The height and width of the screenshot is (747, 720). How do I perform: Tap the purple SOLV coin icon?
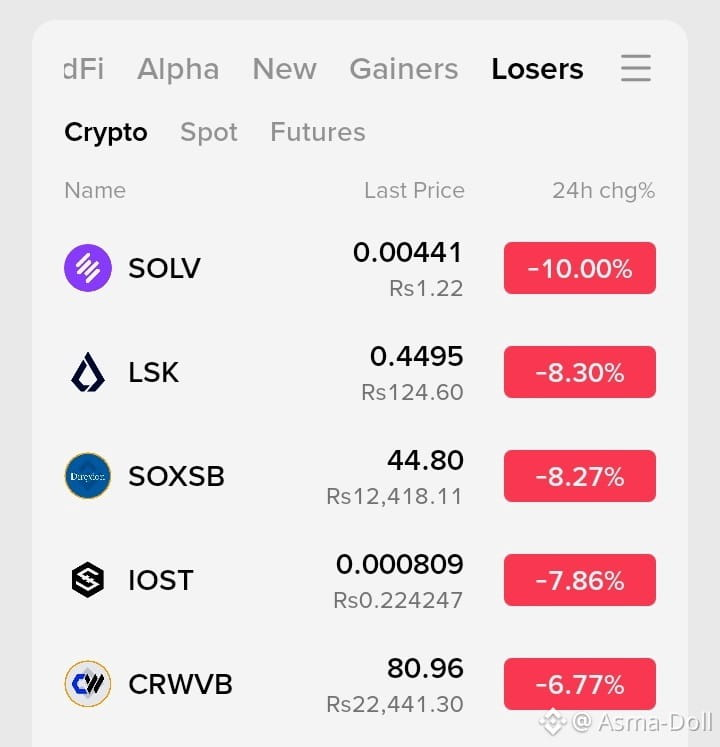click(x=88, y=268)
